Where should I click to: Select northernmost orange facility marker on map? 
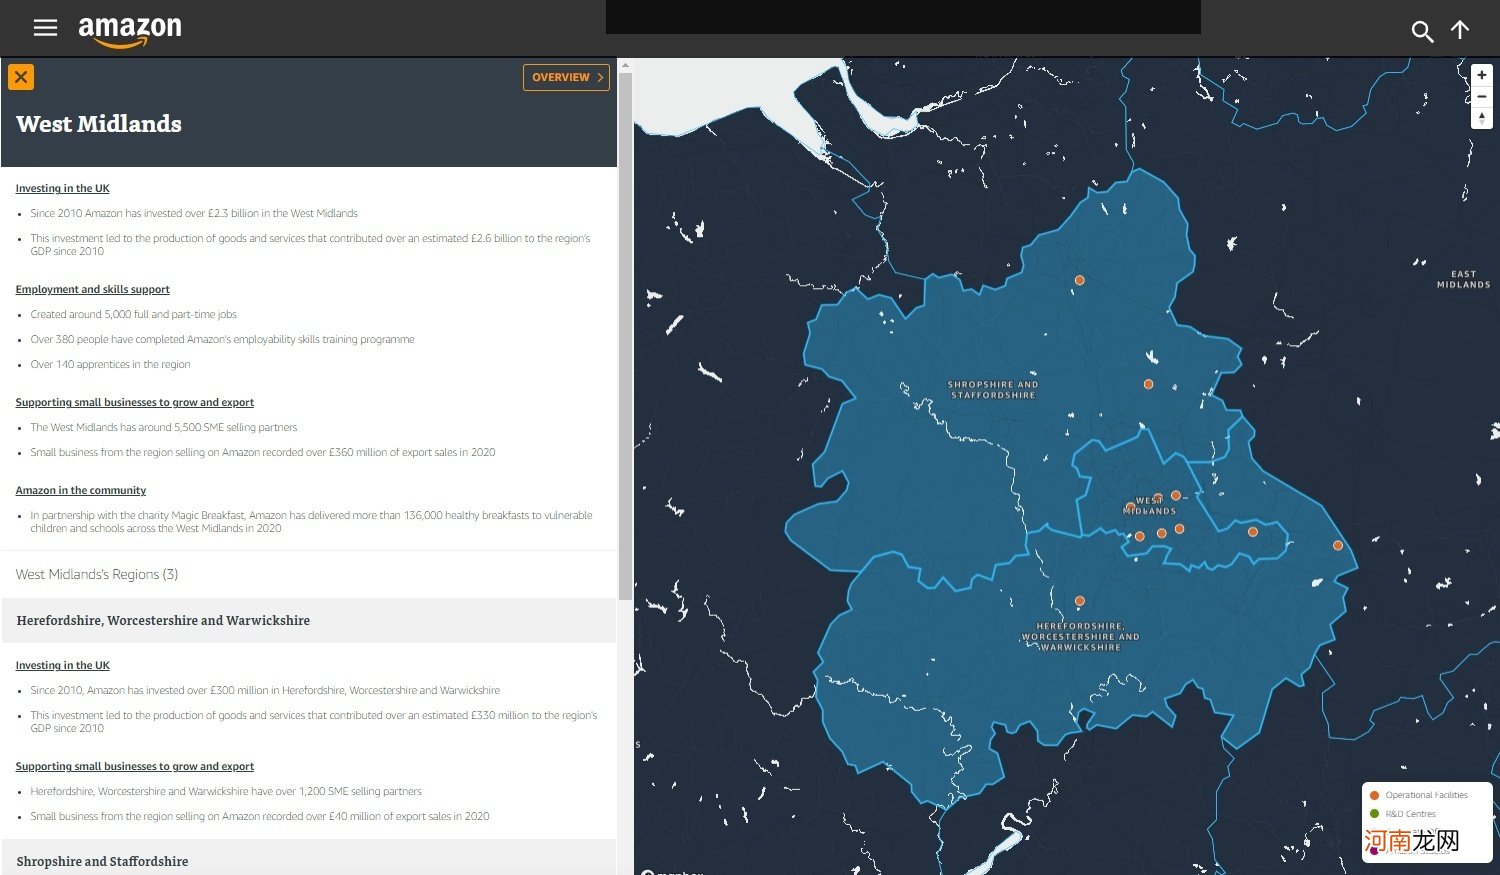[1079, 280]
